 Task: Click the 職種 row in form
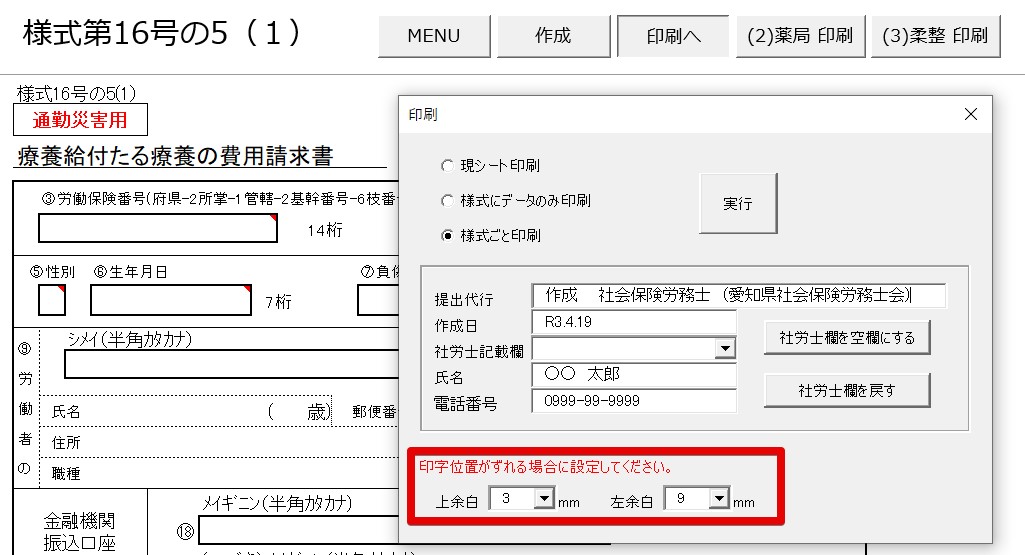pyautogui.click(x=219, y=473)
